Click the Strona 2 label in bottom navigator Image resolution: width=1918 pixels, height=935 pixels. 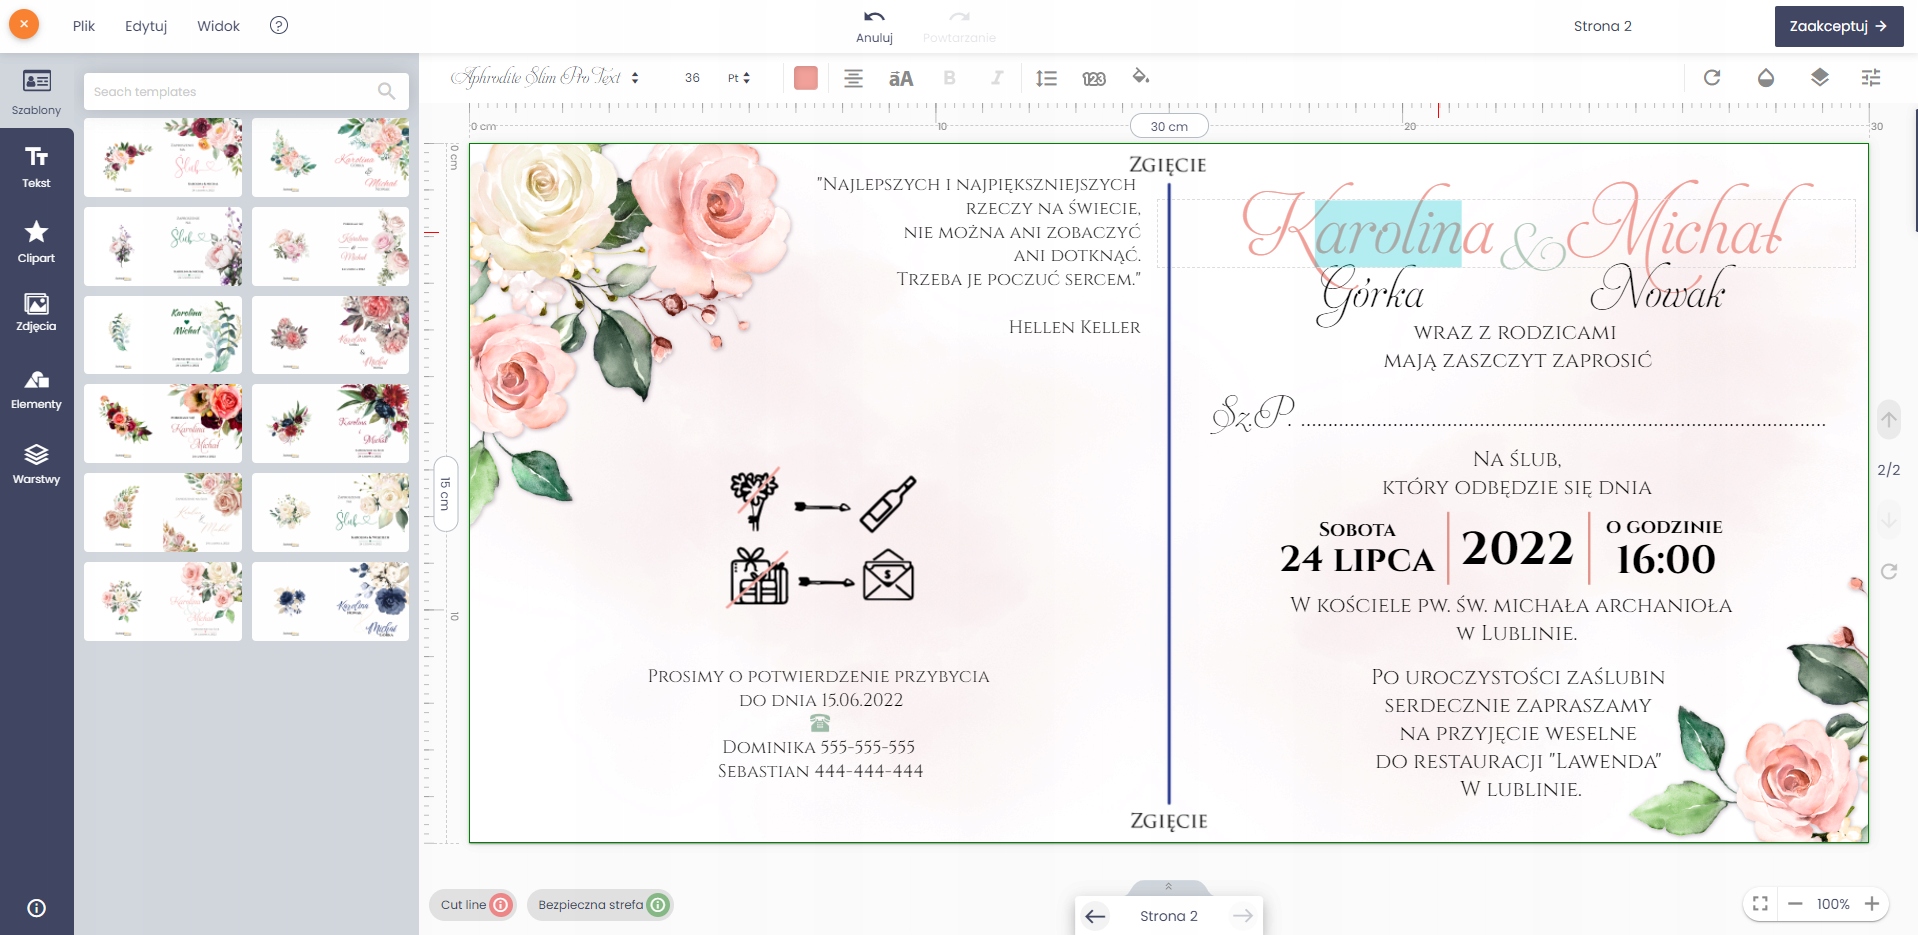[x=1169, y=916]
